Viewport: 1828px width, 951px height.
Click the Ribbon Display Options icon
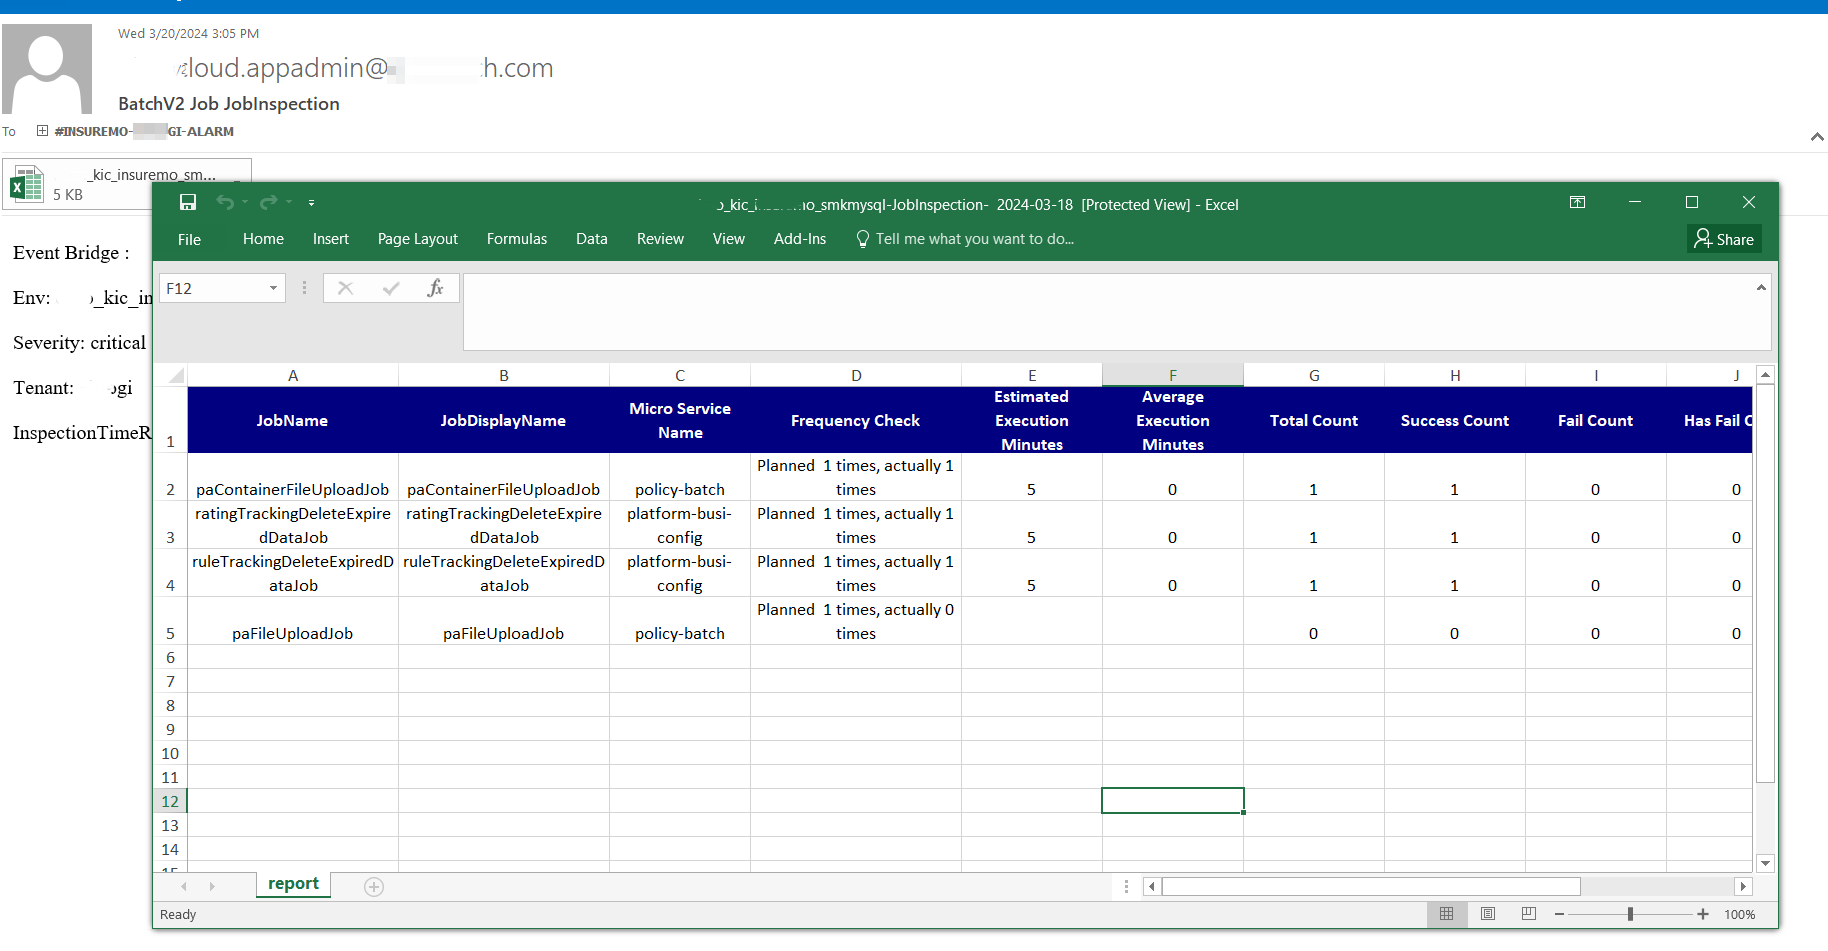(1577, 203)
